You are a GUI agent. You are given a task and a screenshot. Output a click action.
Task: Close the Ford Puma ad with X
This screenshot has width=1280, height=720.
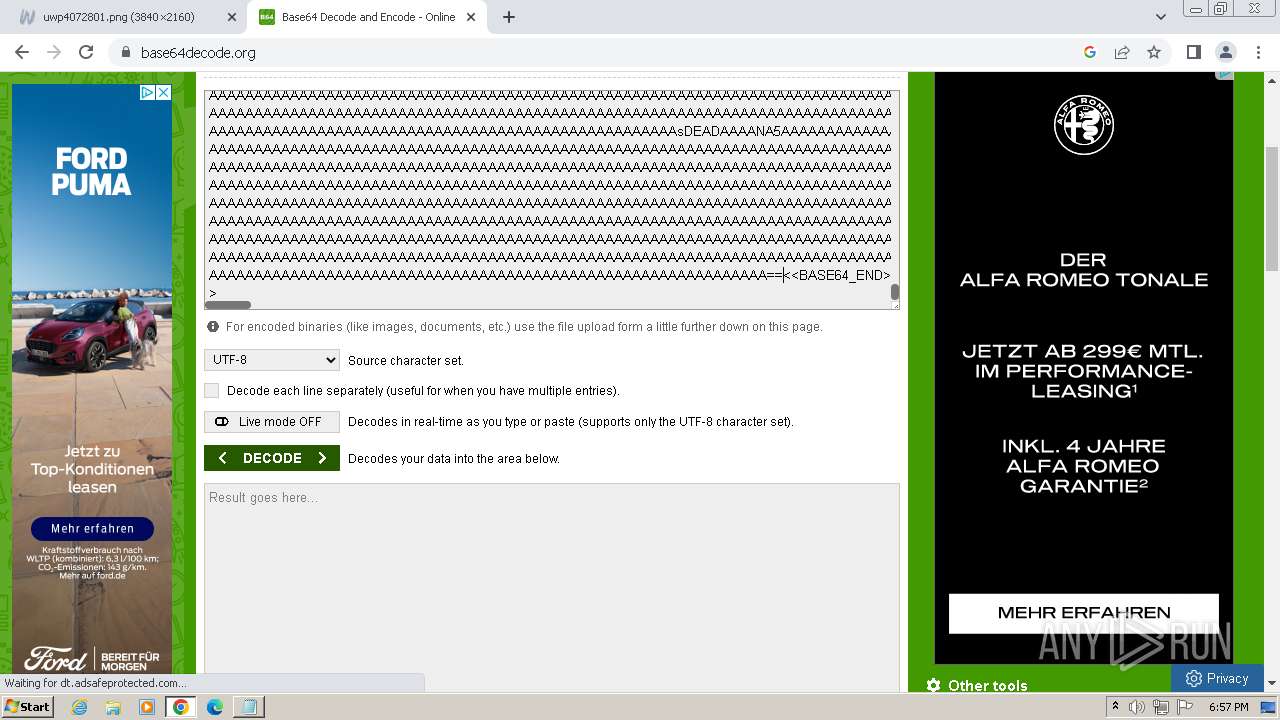pos(164,92)
